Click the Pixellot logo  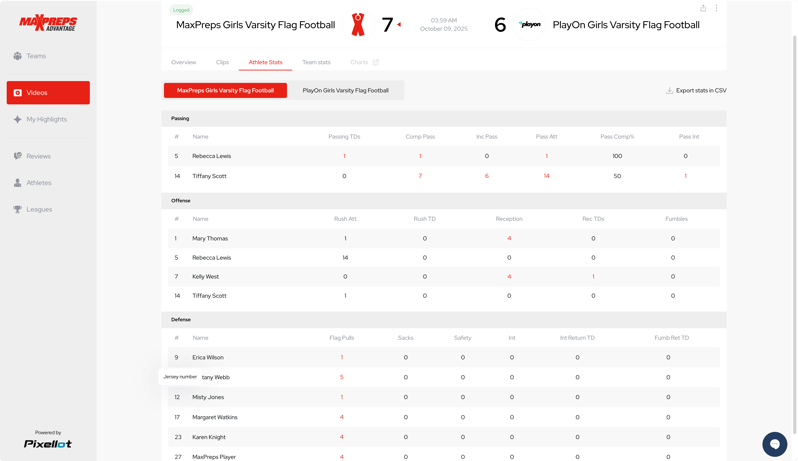(x=48, y=444)
